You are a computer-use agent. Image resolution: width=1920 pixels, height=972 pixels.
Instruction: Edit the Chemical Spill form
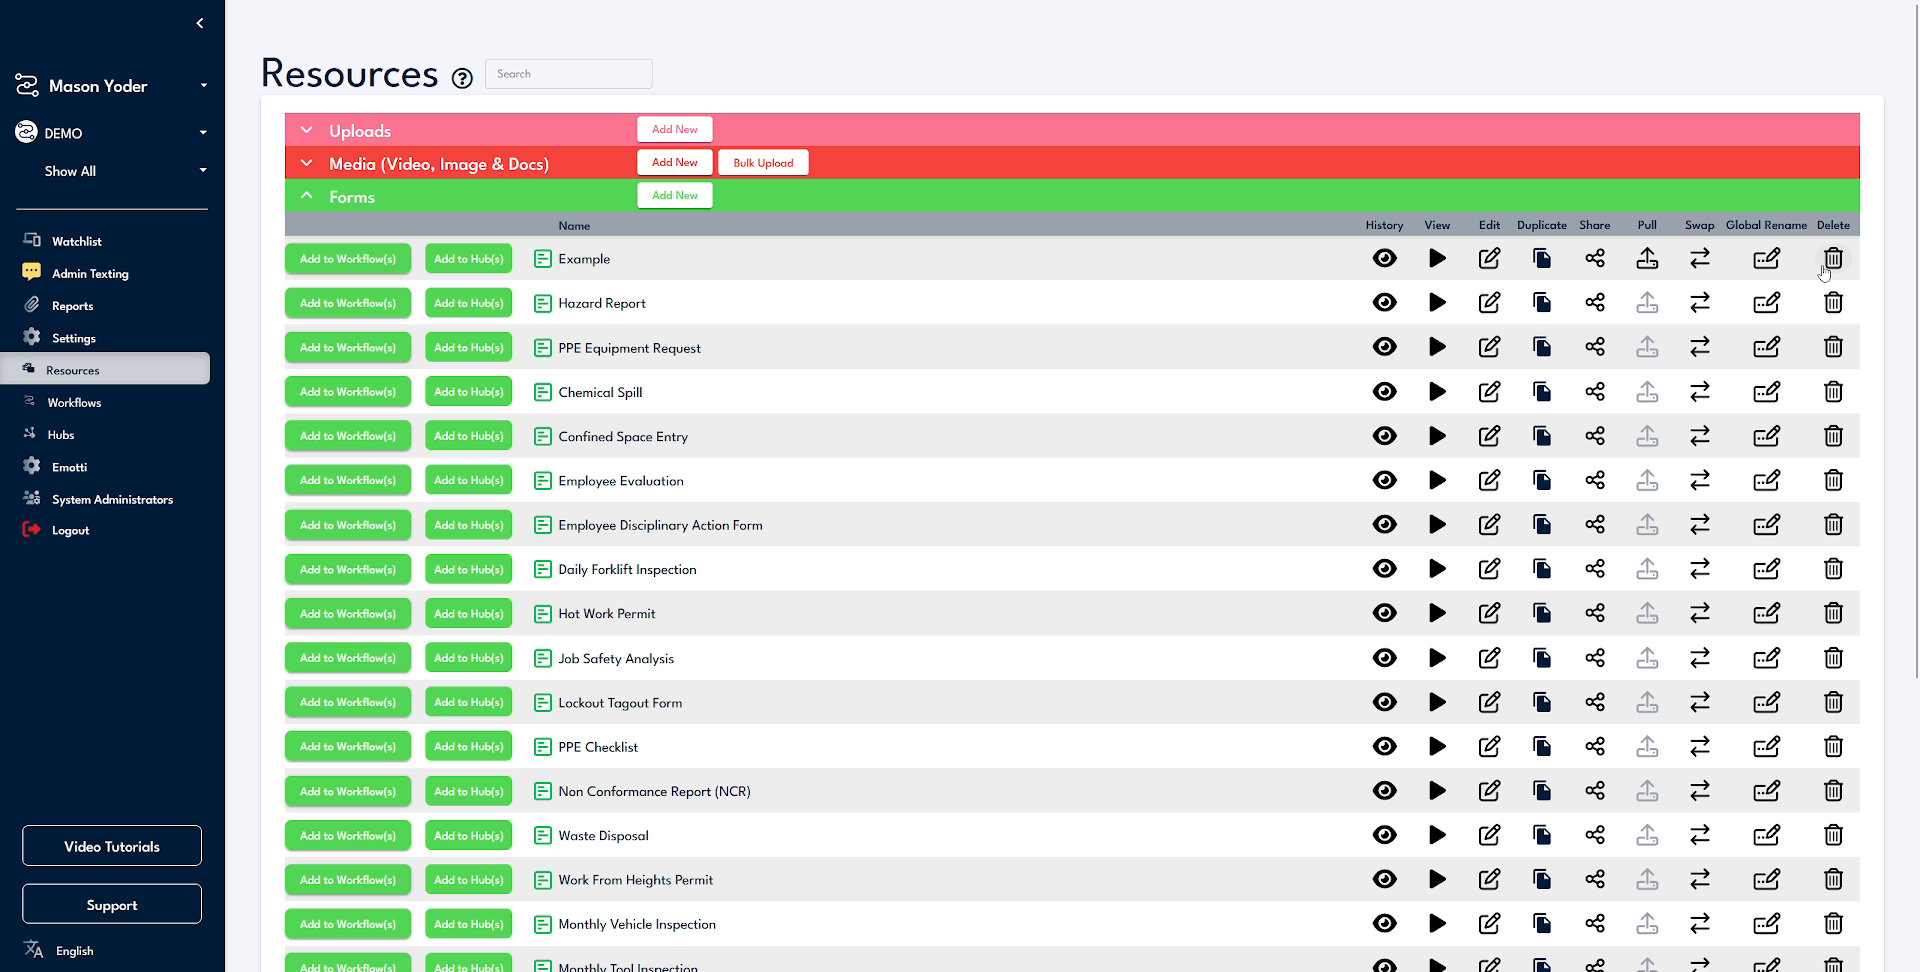1489,391
